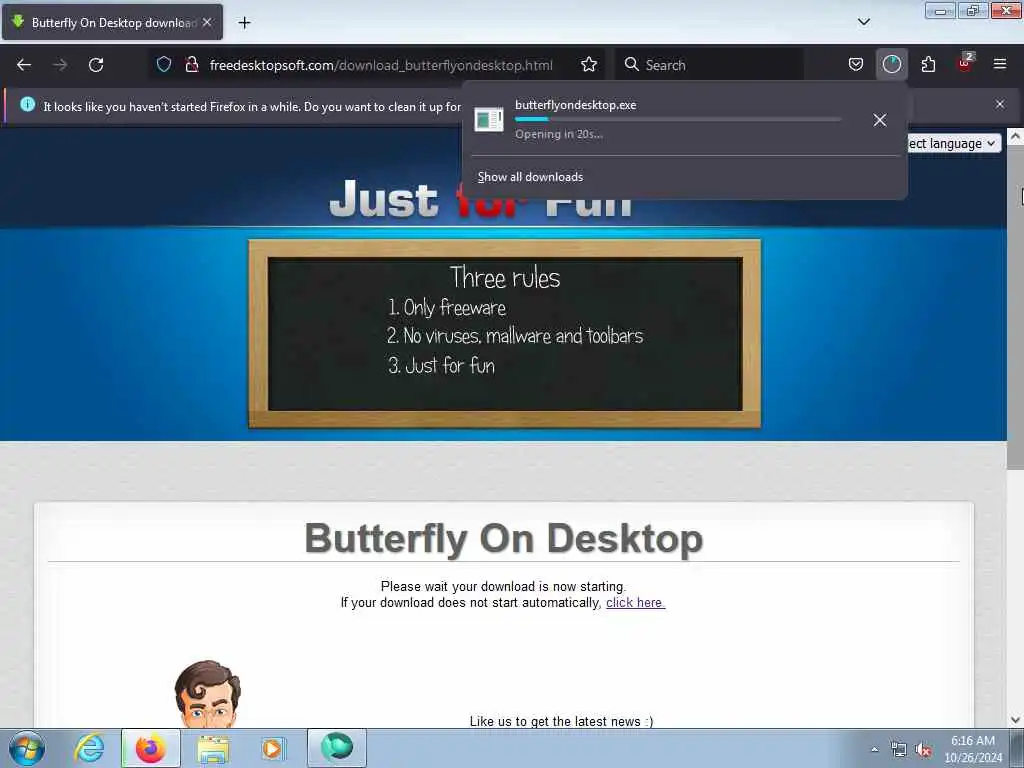Open the clock showing 6:16 AM
The height and width of the screenshot is (768, 1024).
973,749
